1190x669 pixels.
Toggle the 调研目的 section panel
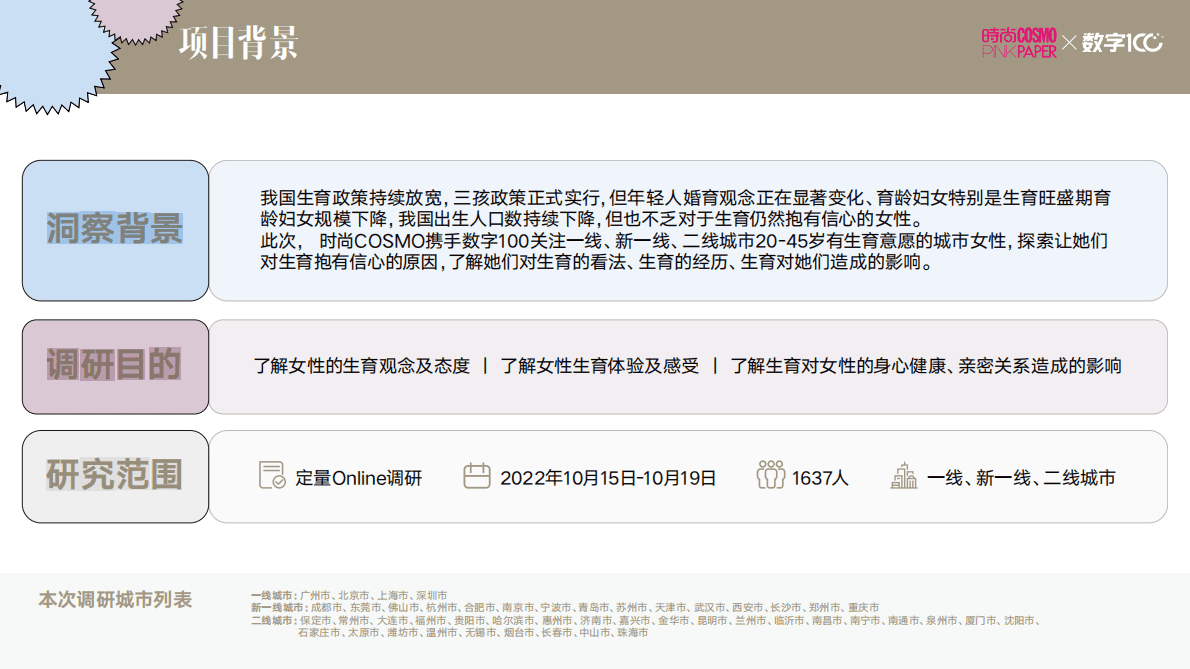pyautogui.click(x=114, y=366)
